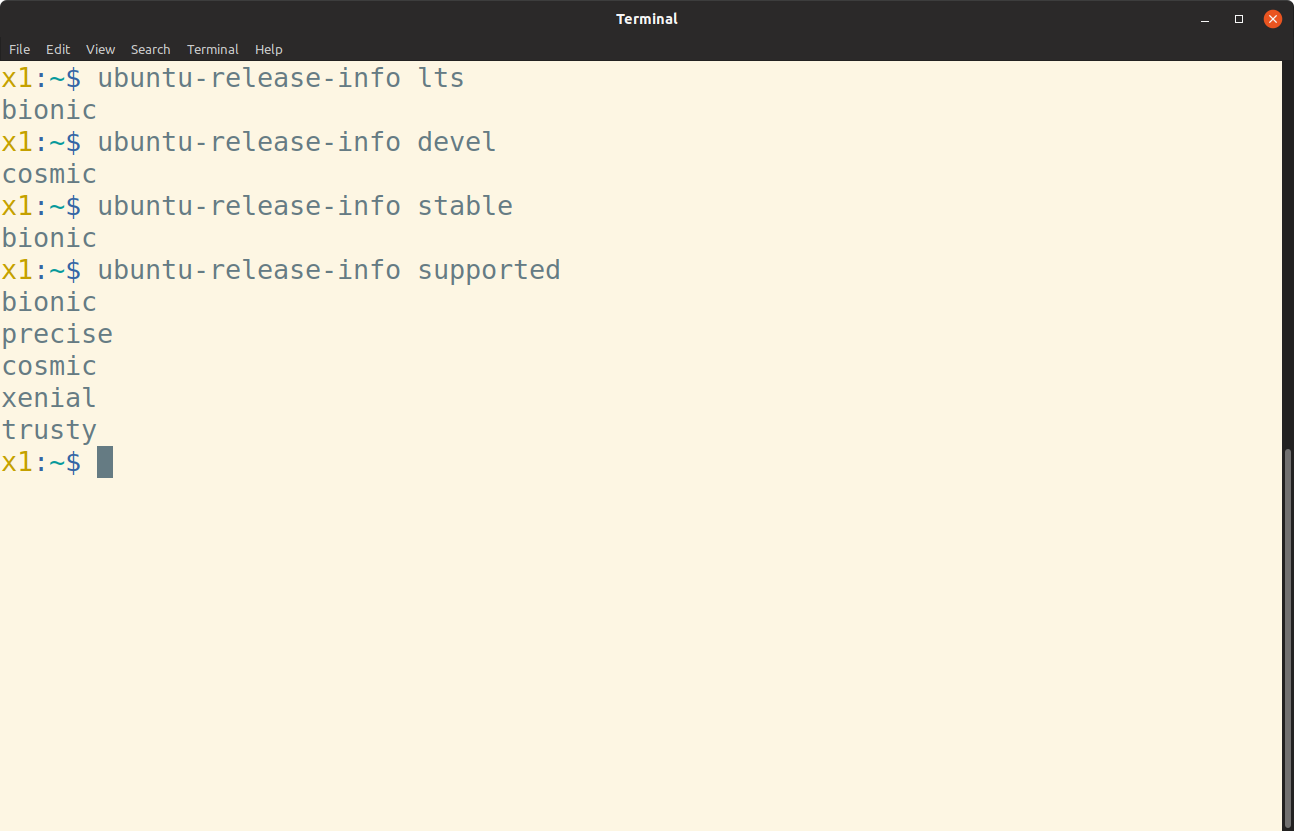Click the 'ubuntu-release-info lts' command line
The height and width of the screenshot is (831, 1294).
tap(281, 78)
